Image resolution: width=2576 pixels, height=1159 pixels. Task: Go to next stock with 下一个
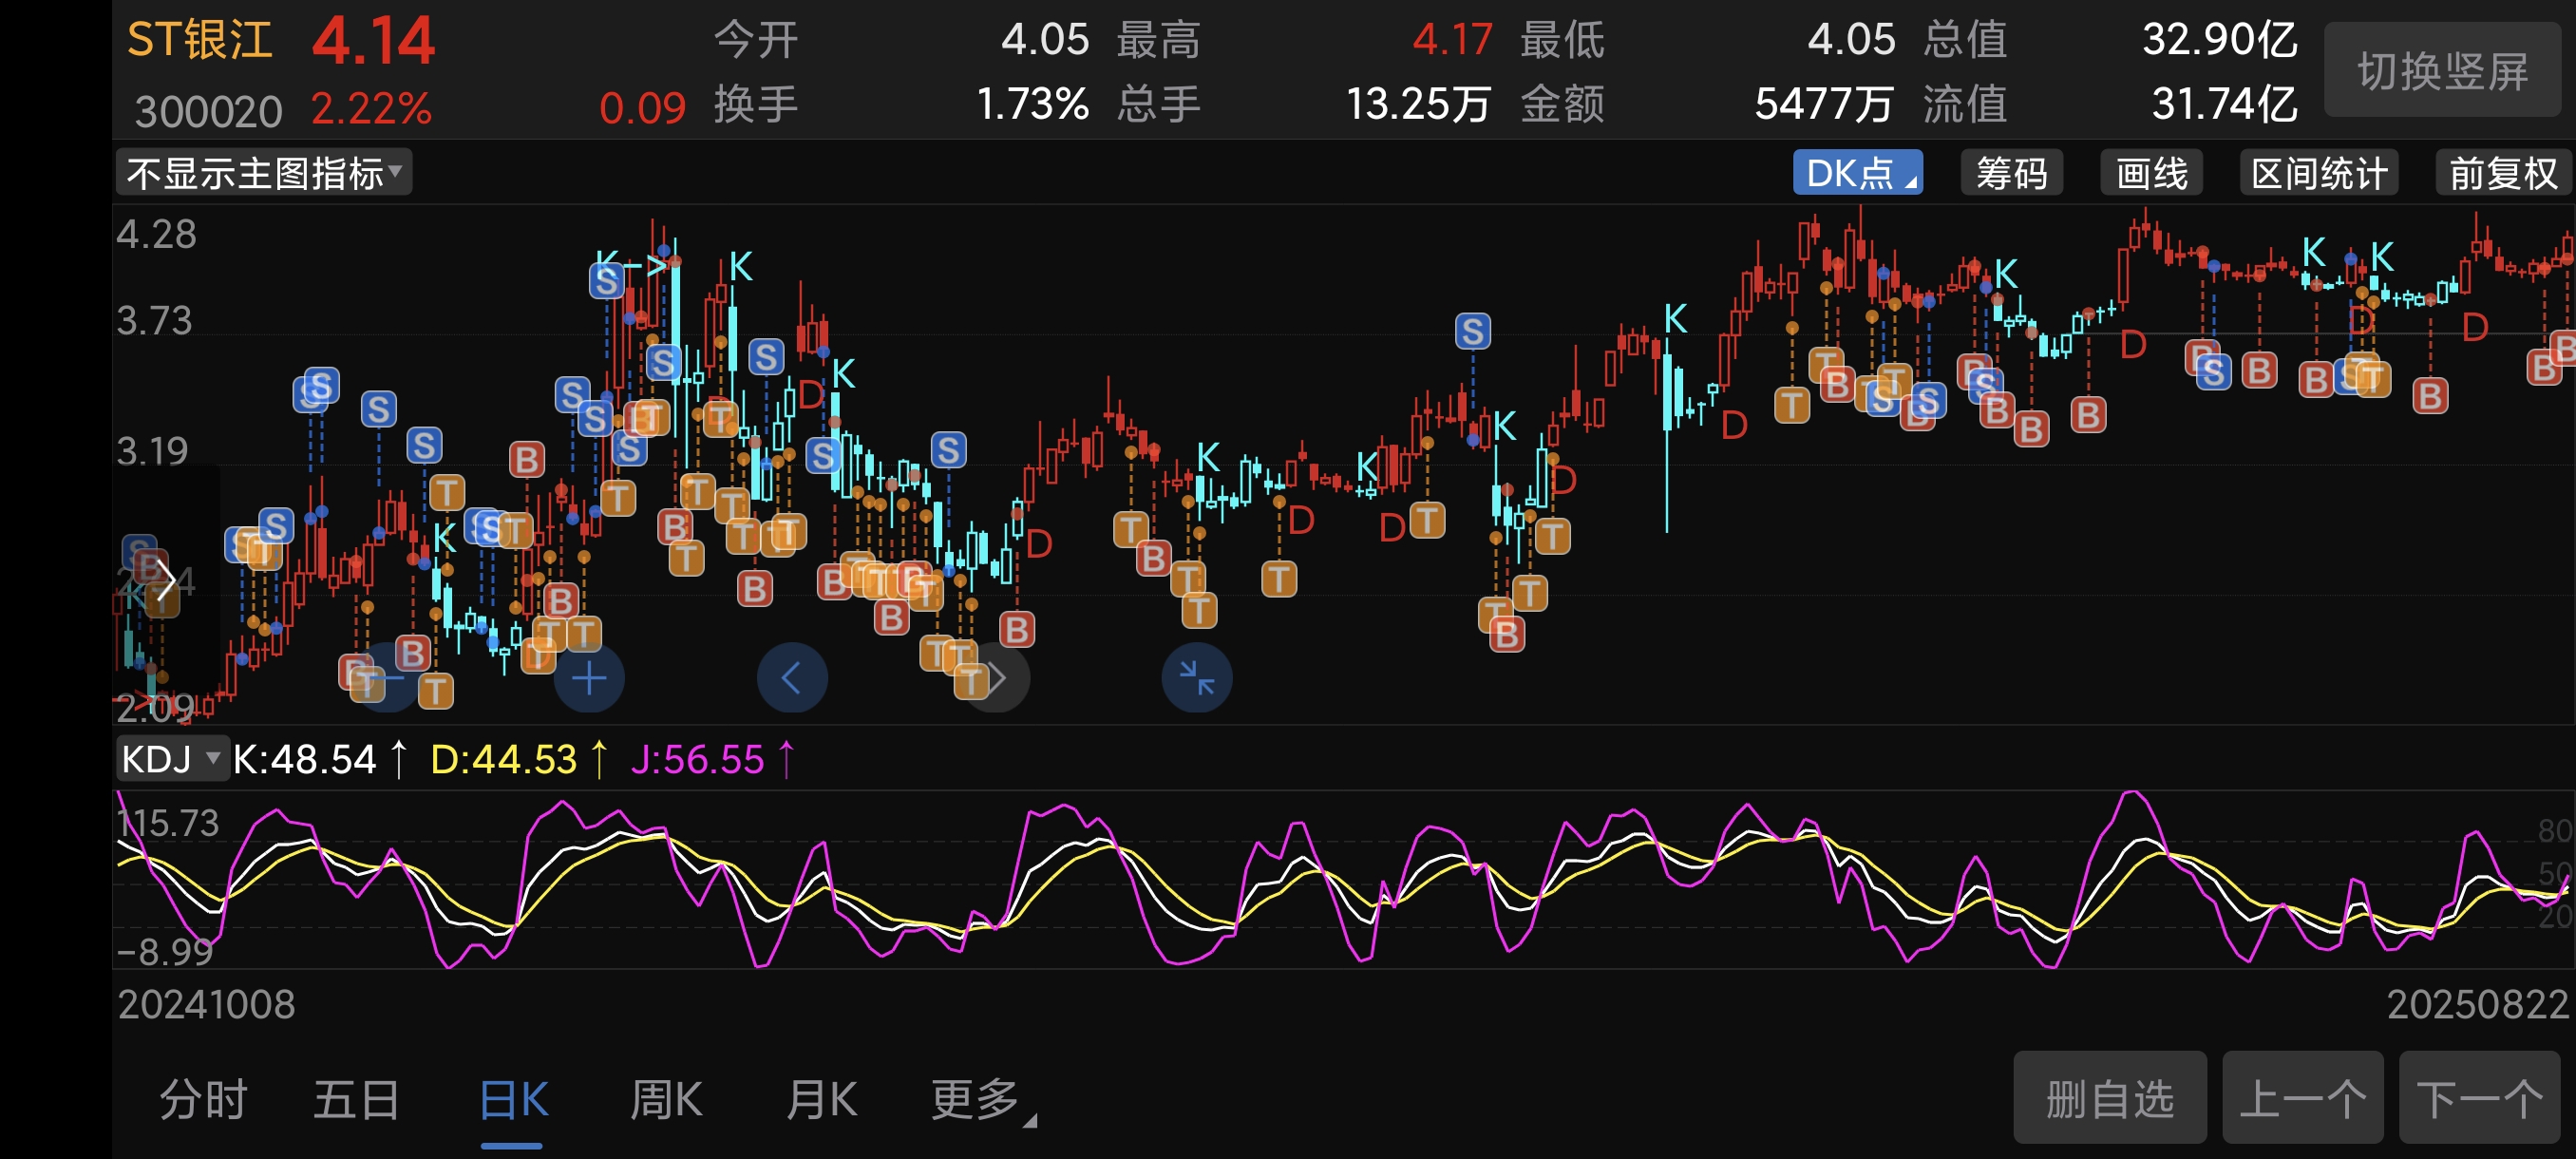pyautogui.click(x=2480, y=1098)
